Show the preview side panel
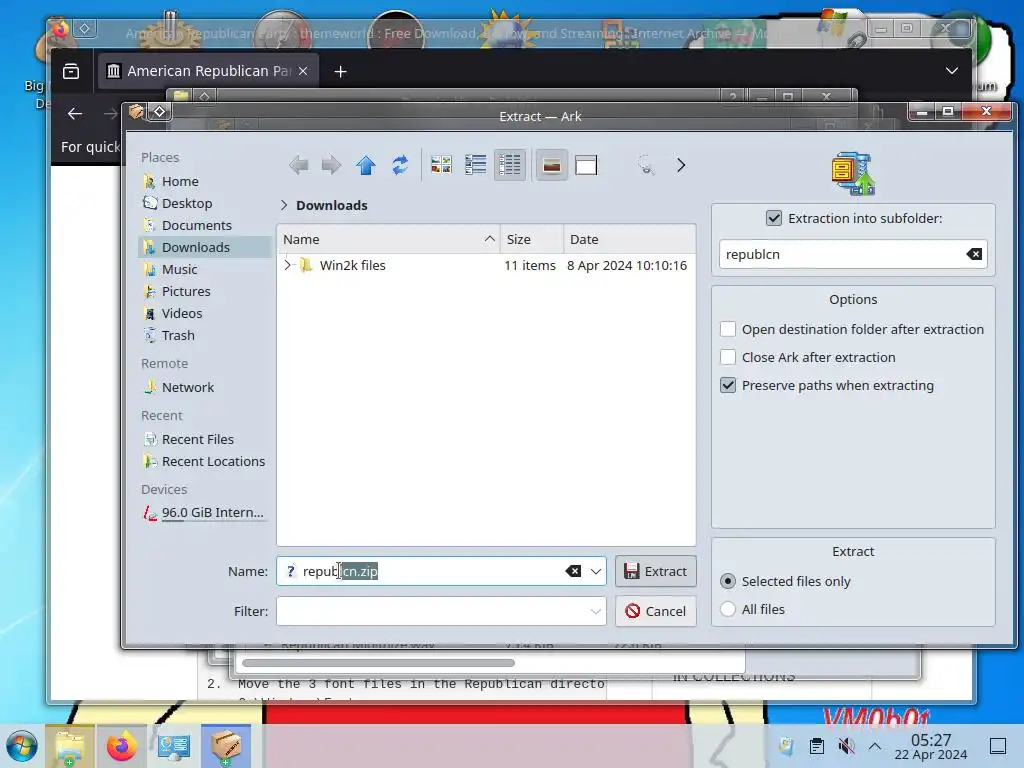Viewport: 1024px width, 768px height. 586,165
